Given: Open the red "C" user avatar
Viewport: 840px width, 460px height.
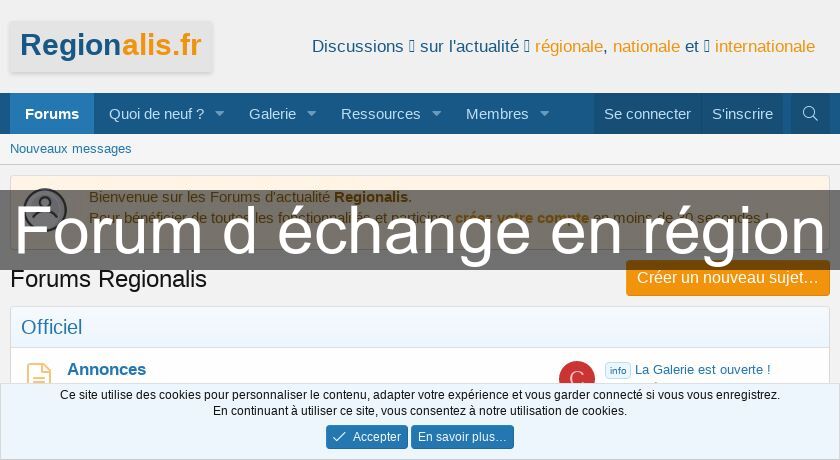Looking at the screenshot, I should (x=576, y=377).
